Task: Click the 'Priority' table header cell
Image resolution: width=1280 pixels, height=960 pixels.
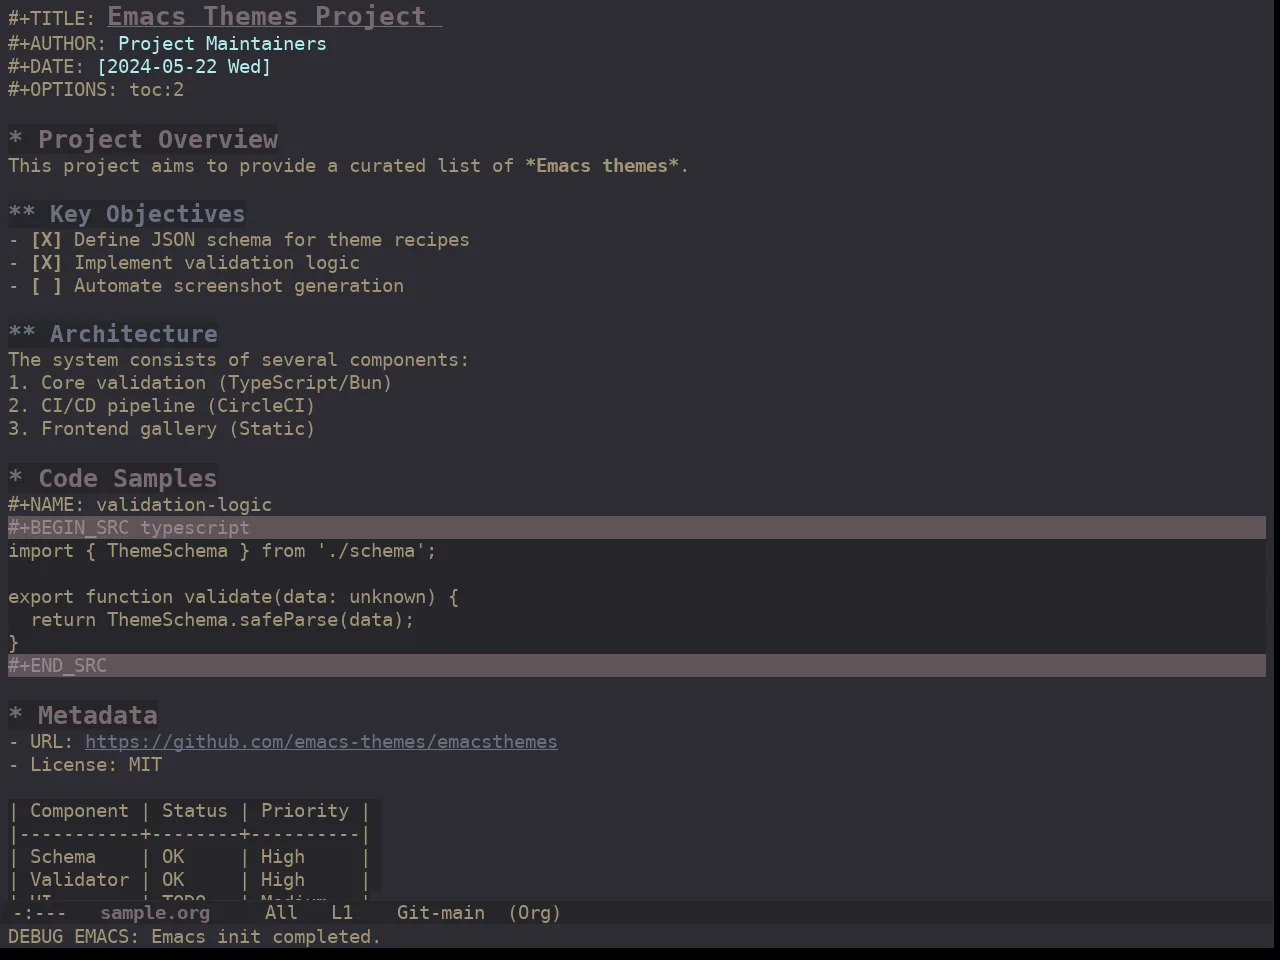Action: coord(305,811)
